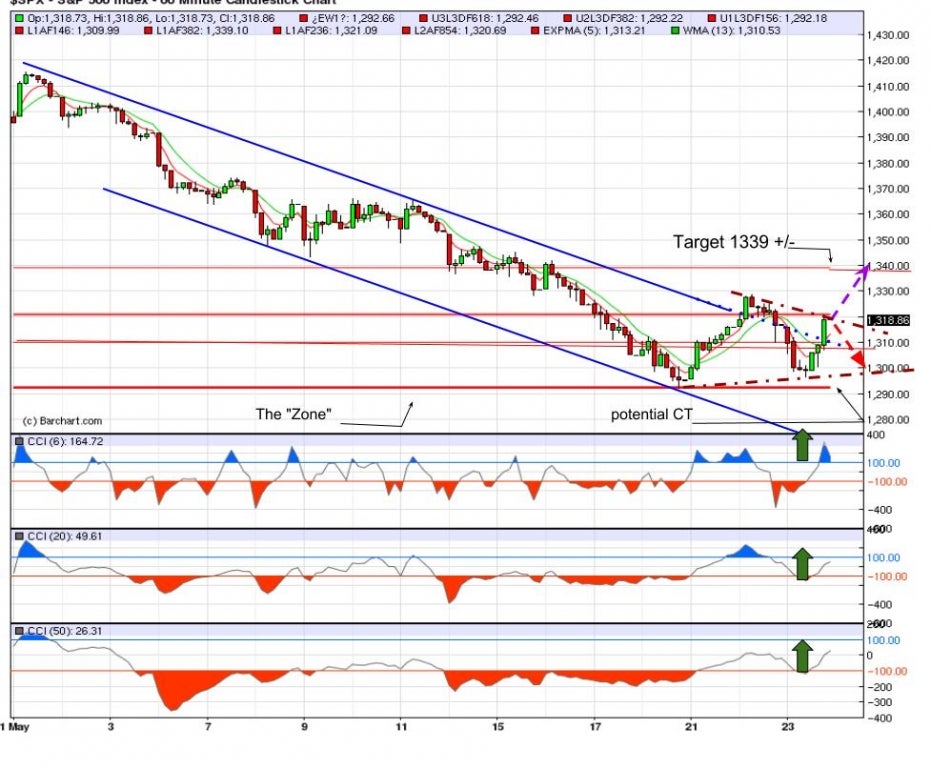Click the '21' date axis label

(x=691, y=727)
